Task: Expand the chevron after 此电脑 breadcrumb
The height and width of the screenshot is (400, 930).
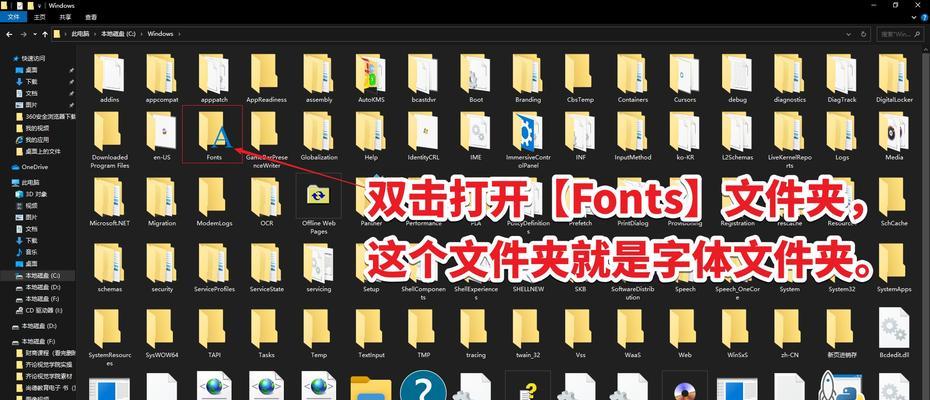Action: (95, 34)
